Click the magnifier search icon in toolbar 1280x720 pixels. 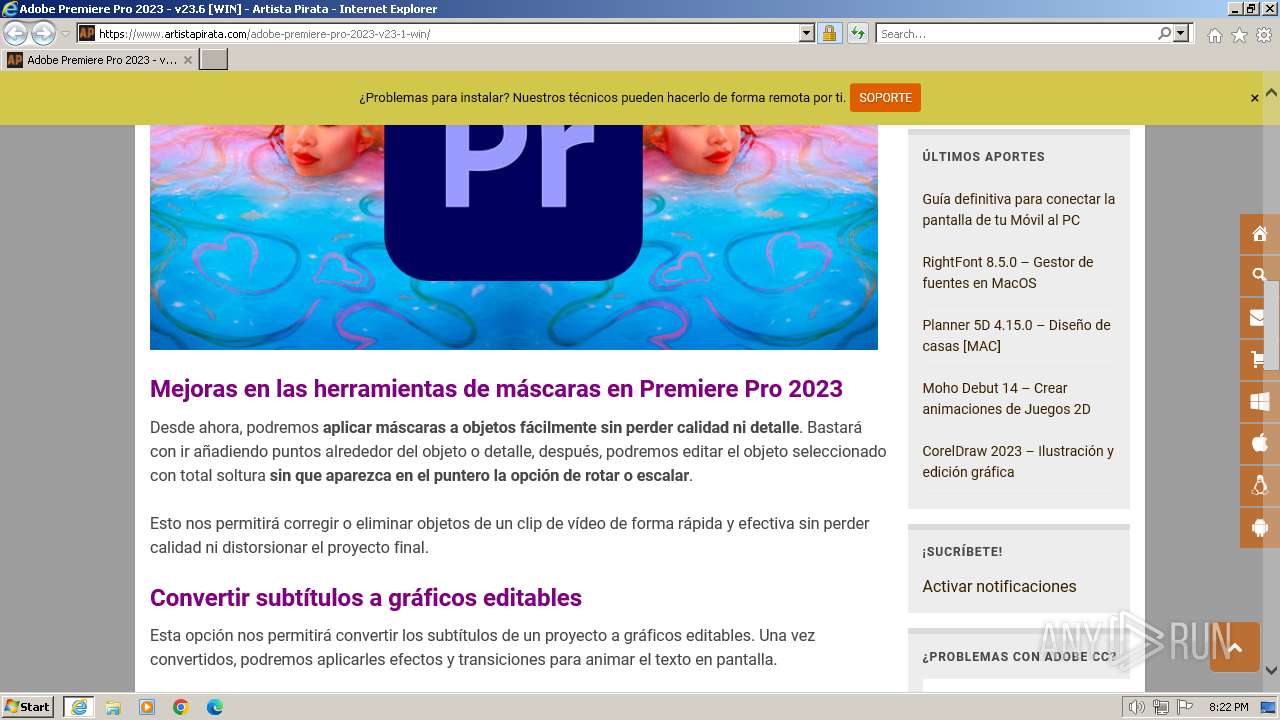(1164, 34)
